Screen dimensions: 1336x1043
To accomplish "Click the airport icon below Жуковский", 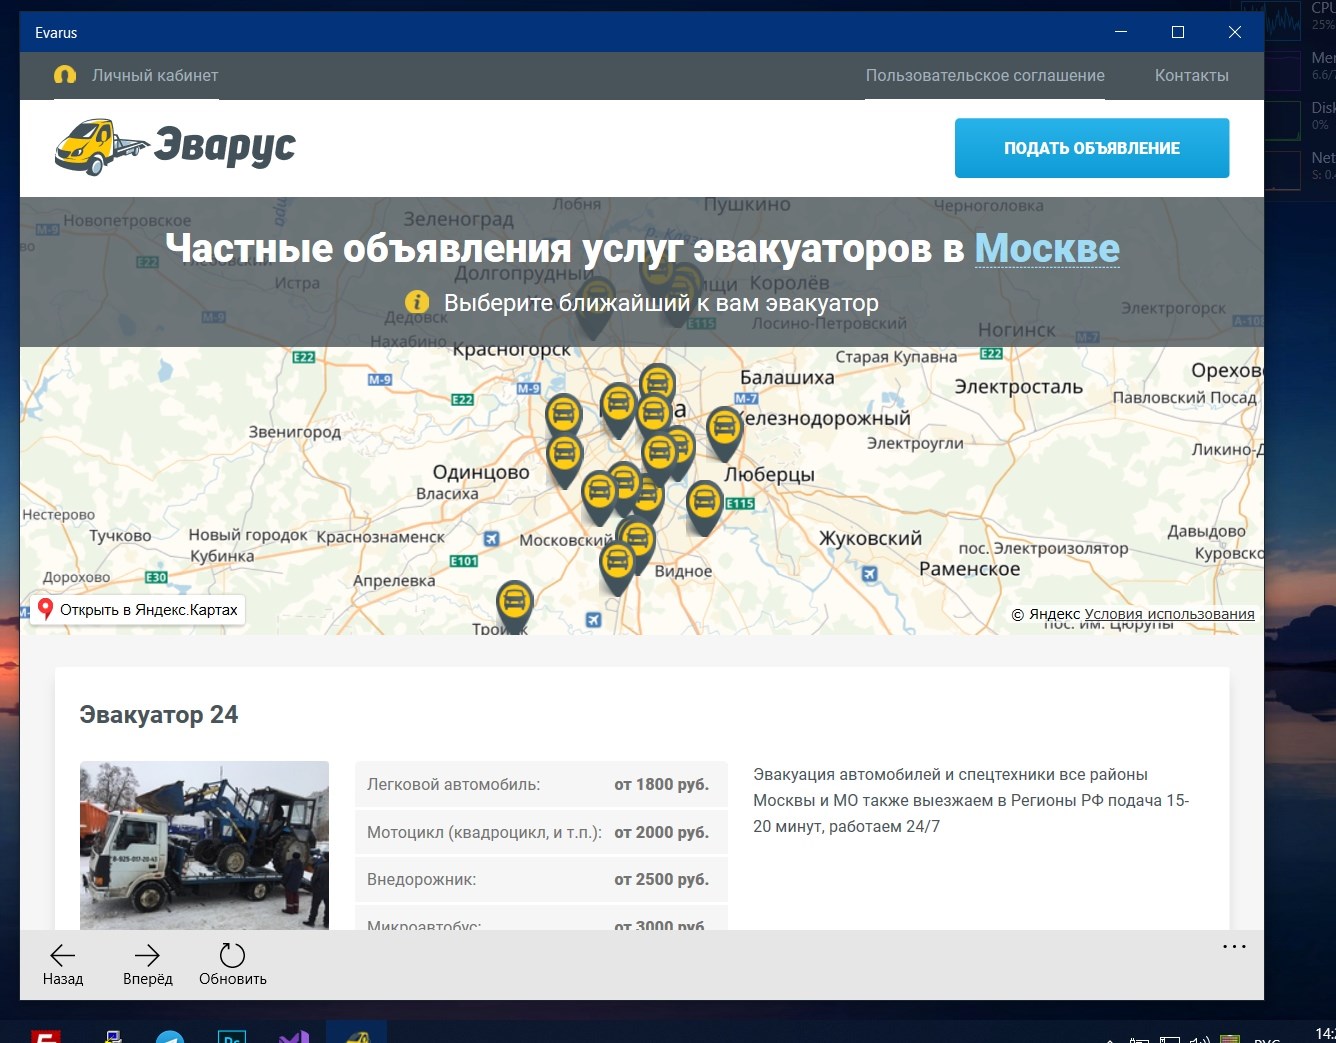I will coord(869,574).
